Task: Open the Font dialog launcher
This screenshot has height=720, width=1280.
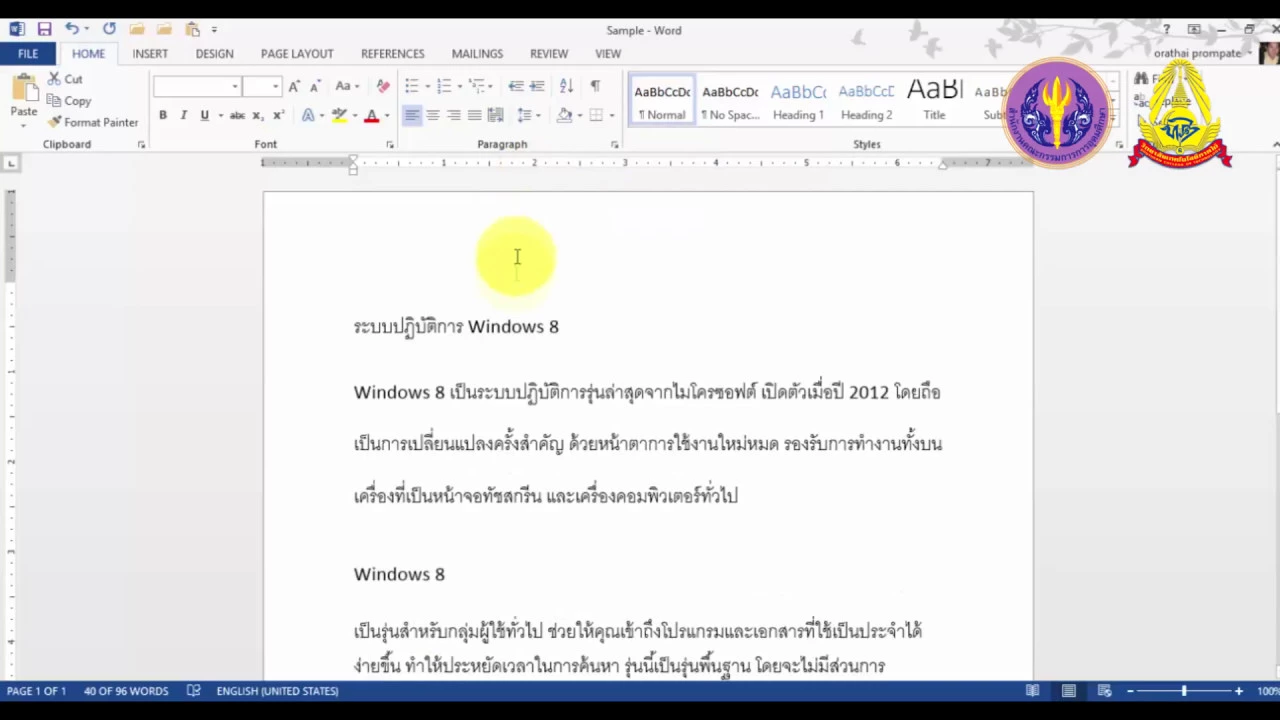Action: pos(390,145)
